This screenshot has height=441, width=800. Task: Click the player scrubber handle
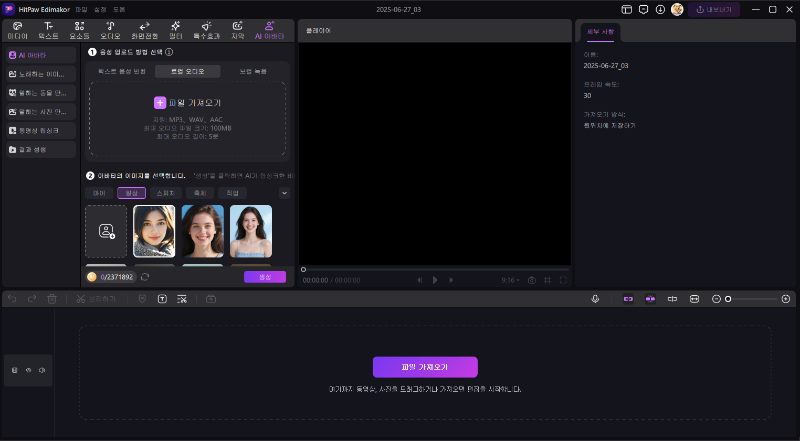pos(304,270)
